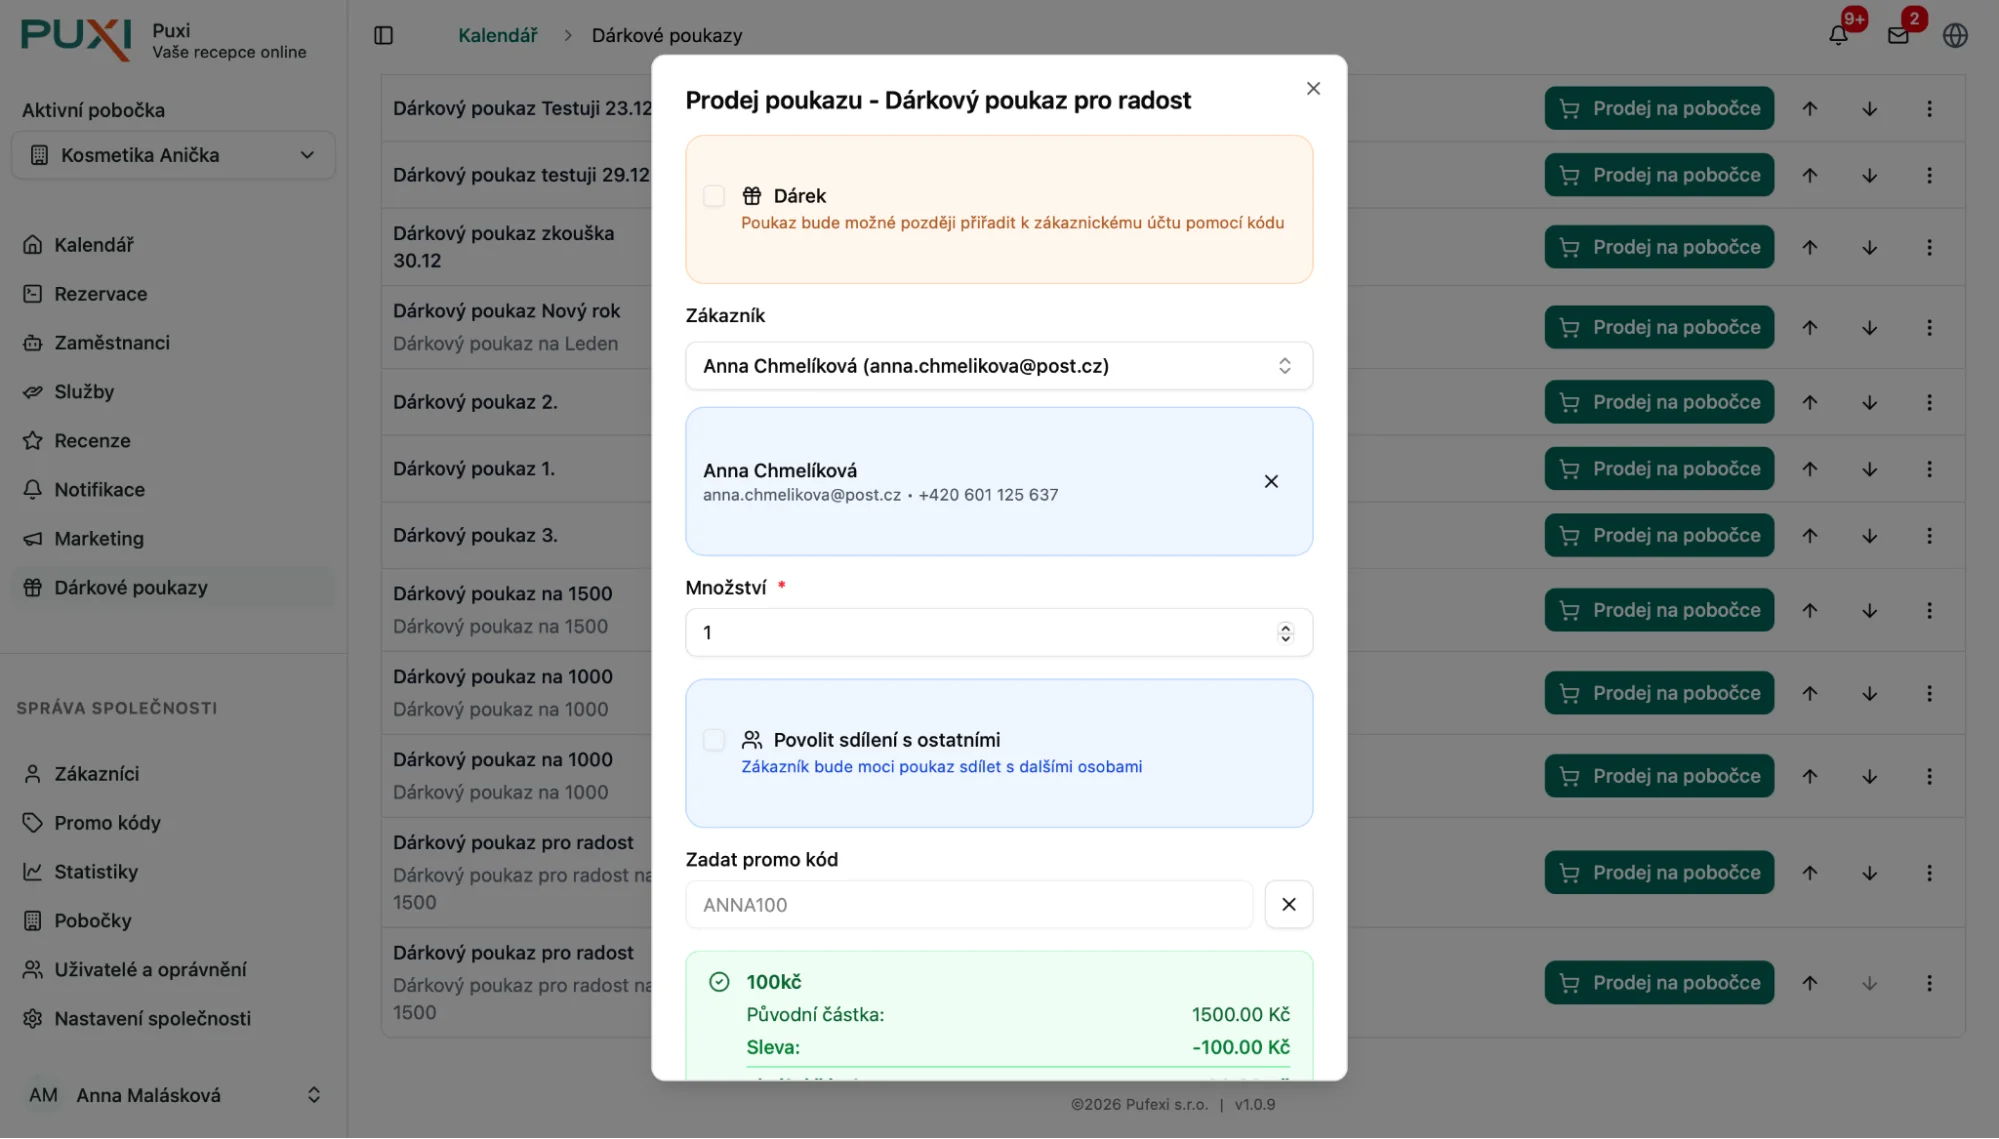
Task: Go to Rezervace in sidebar
Action: tap(100, 294)
